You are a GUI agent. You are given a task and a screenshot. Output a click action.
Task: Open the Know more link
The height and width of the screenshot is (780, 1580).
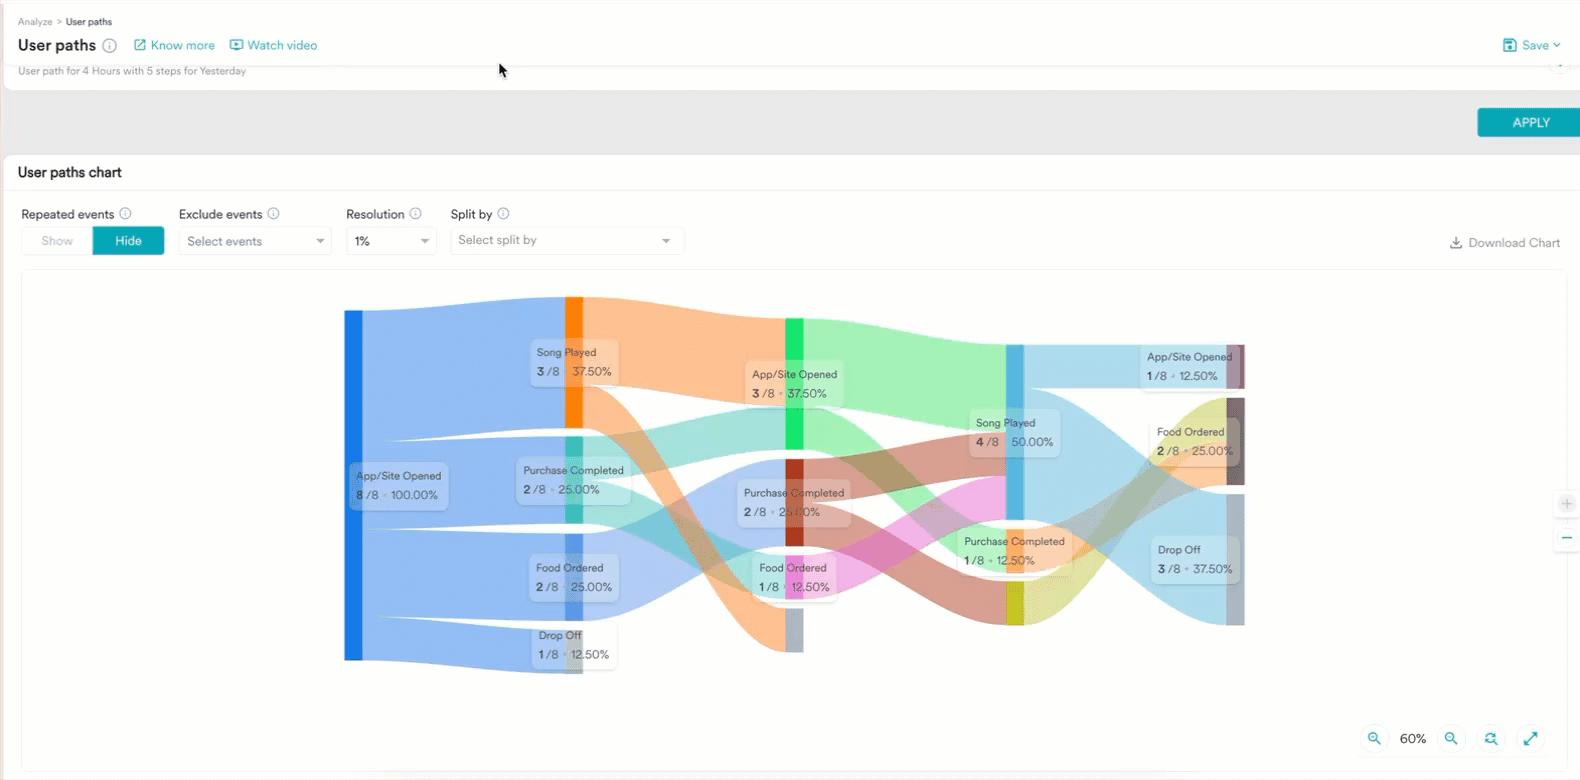tap(174, 45)
